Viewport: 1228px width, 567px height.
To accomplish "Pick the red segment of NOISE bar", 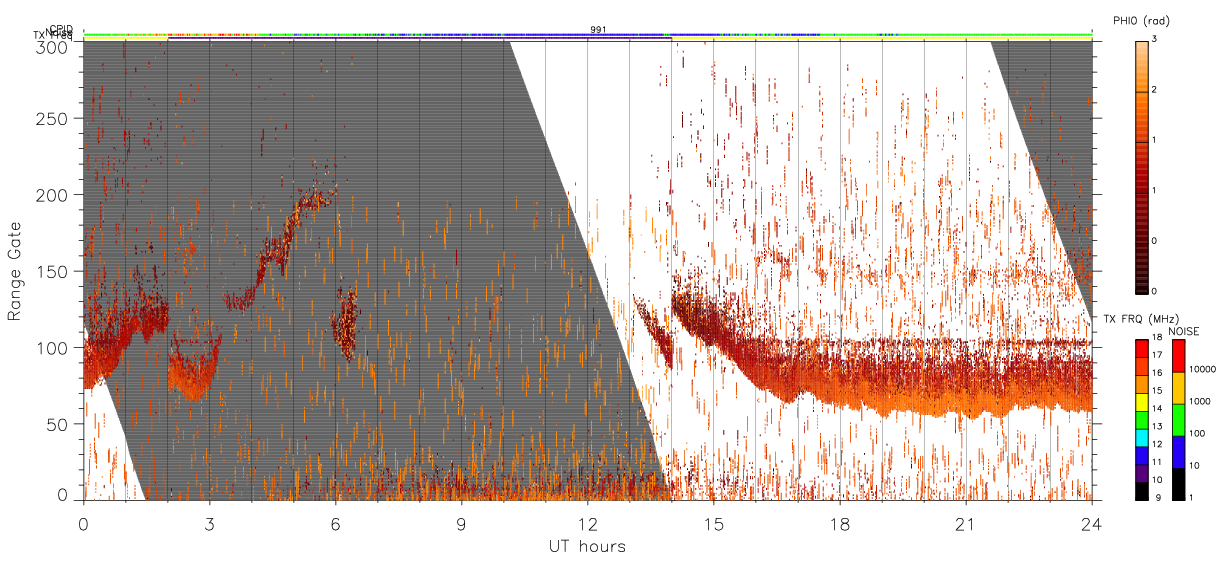I will pos(1179,355).
